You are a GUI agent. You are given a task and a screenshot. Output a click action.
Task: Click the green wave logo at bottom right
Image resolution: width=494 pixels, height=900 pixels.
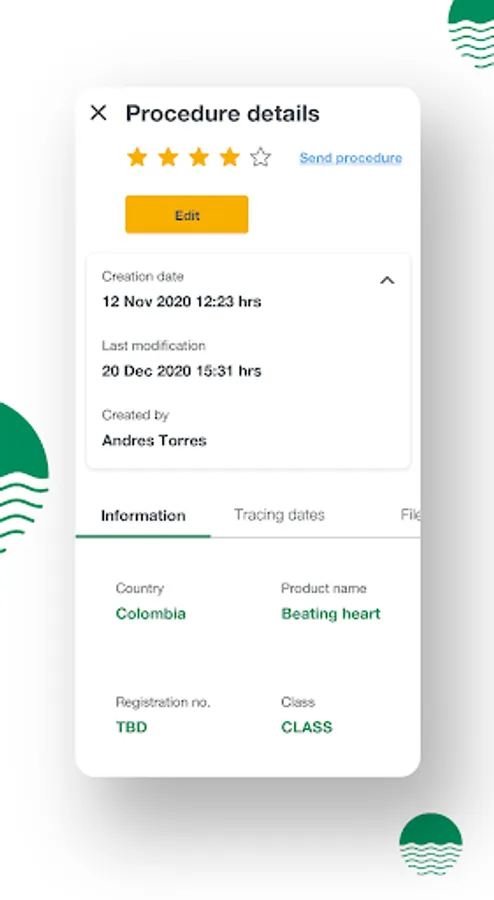pyautogui.click(x=431, y=844)
